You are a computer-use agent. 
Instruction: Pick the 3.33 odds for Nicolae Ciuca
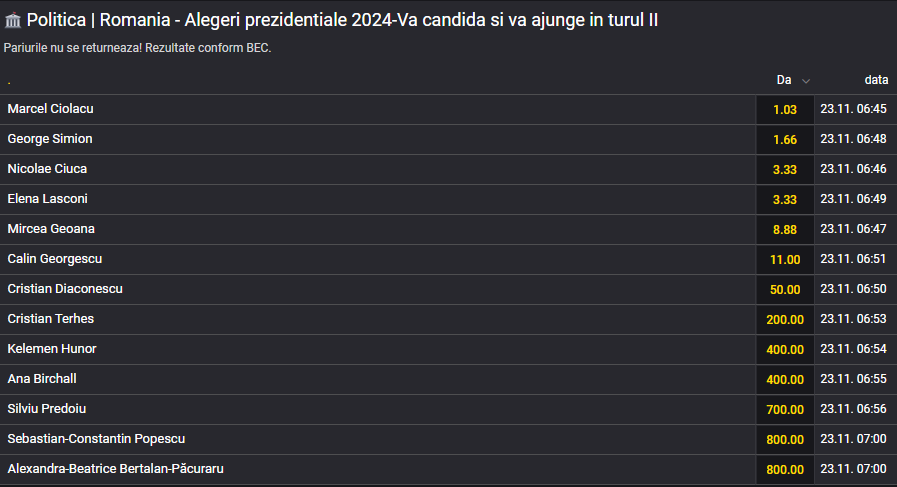coord(785,169)
